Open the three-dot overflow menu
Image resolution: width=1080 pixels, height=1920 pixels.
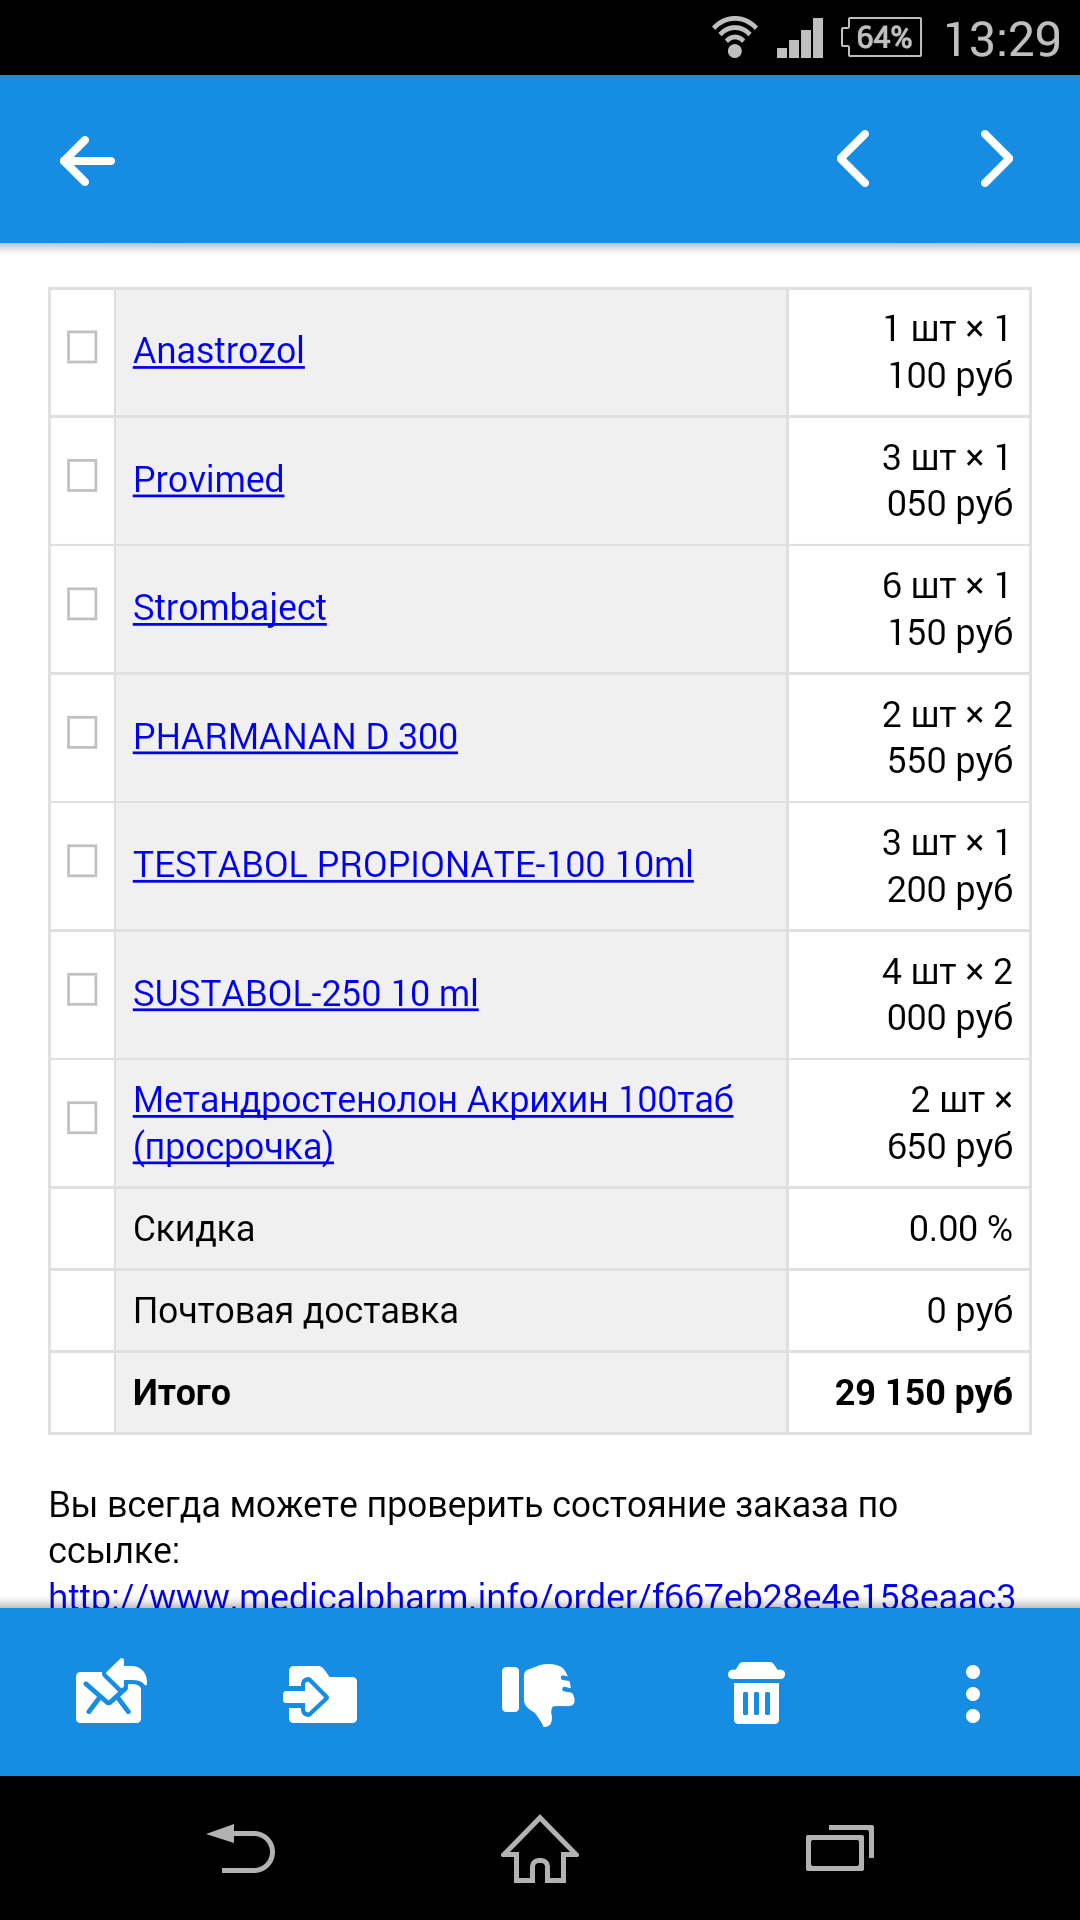(x=972, y=1693)
